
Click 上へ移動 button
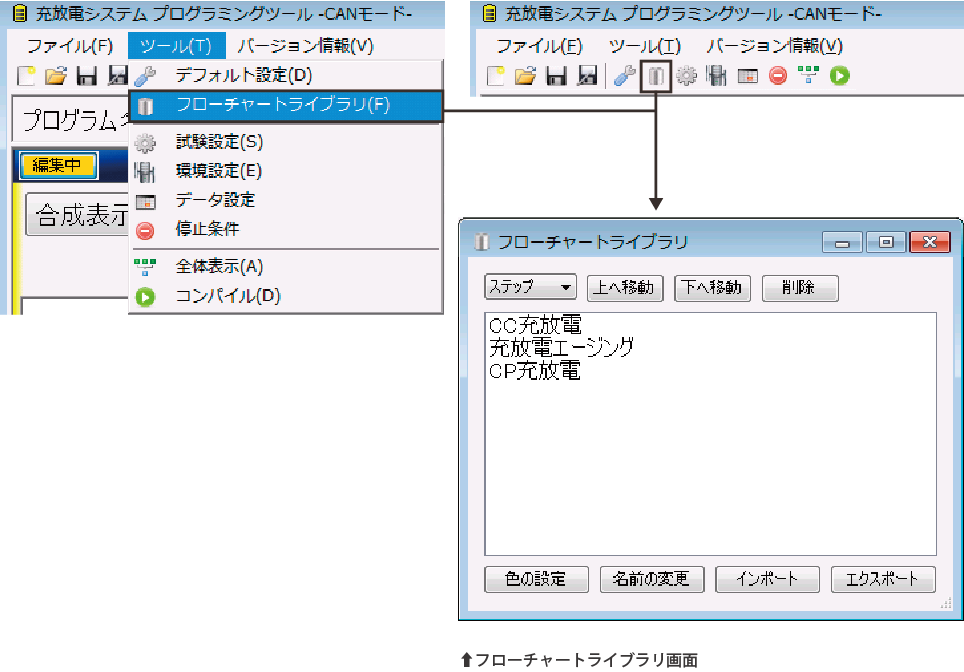click(625, 288)
